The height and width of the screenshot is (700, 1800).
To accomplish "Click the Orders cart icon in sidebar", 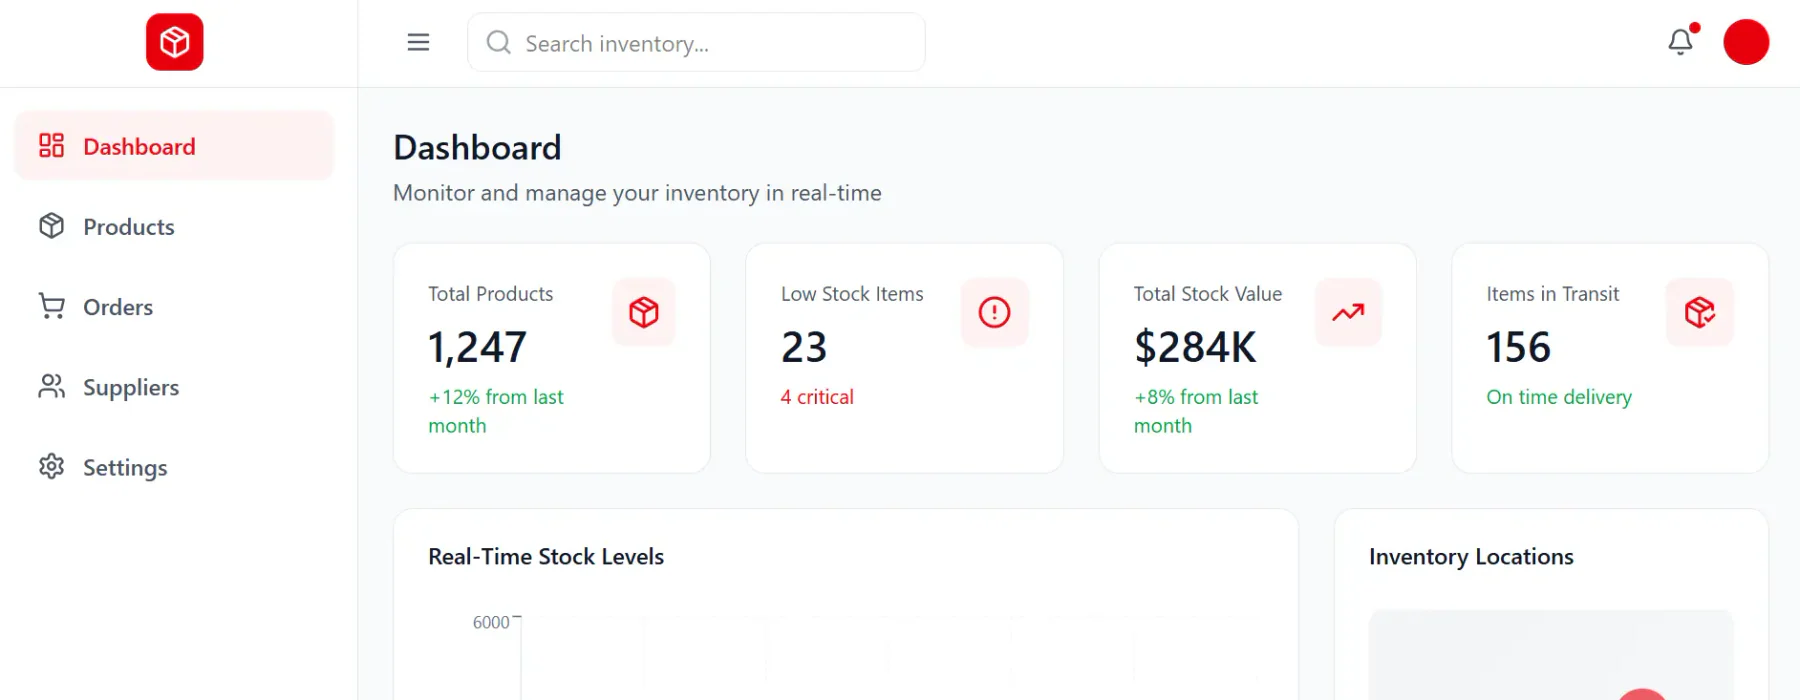I will [x=52, y=306].
